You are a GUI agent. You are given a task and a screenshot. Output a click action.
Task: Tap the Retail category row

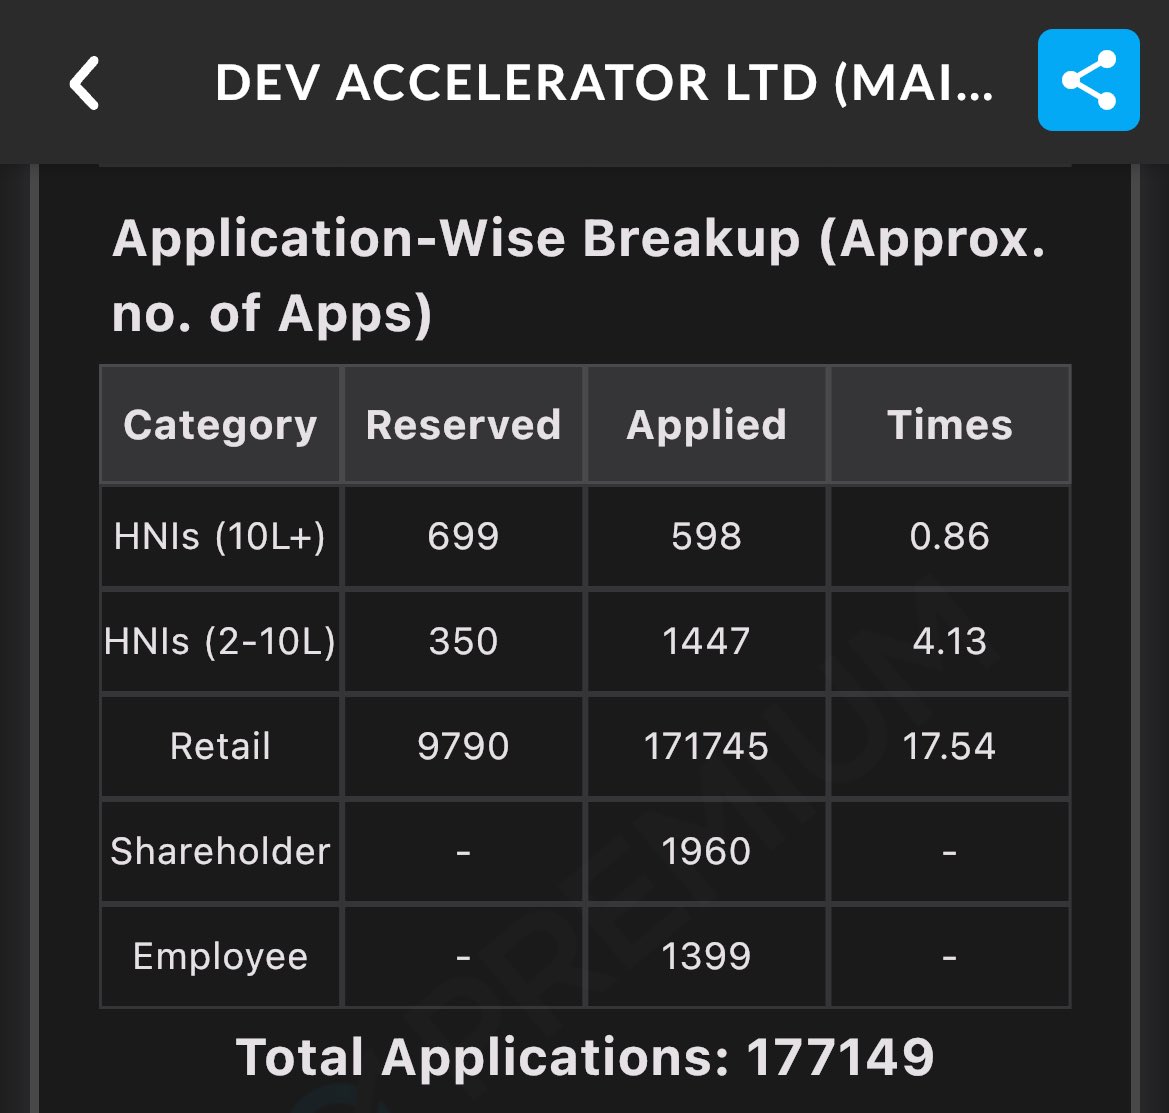(219, 746)
